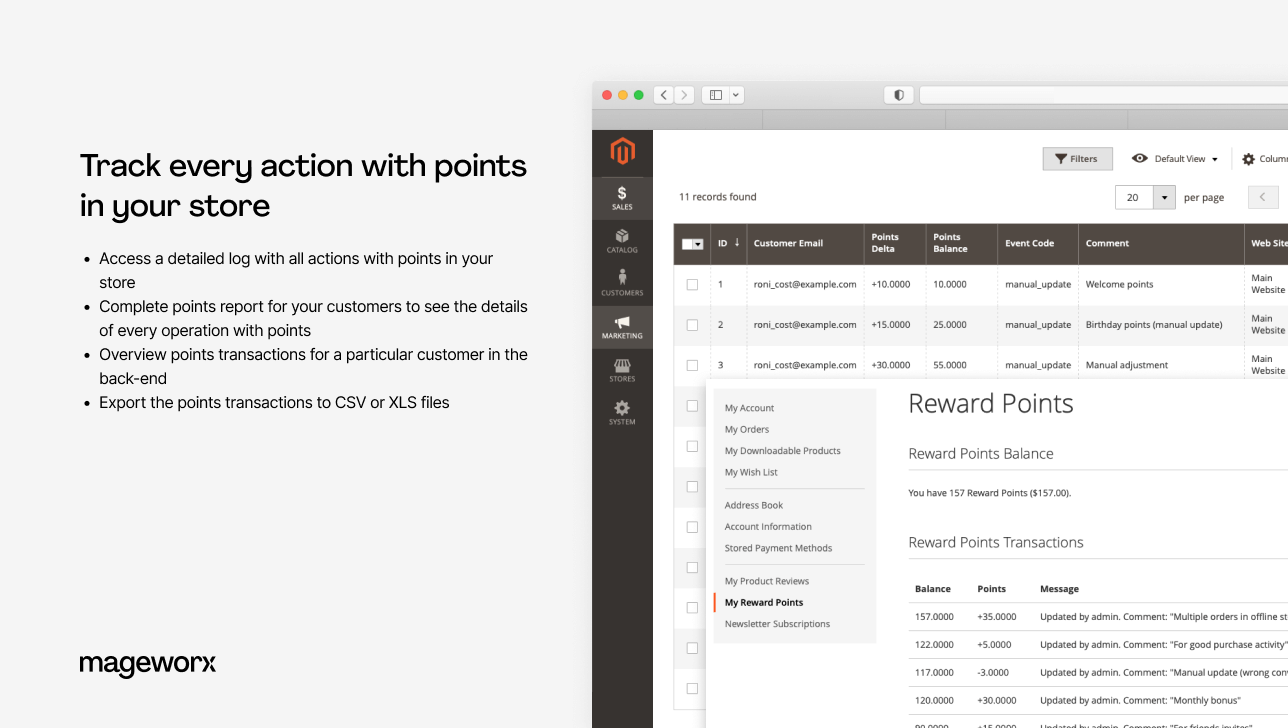Image resolution: width=1288 pixels, height=728 pixels.
Task: Click the Filters button
Action: click(1077, 158)
